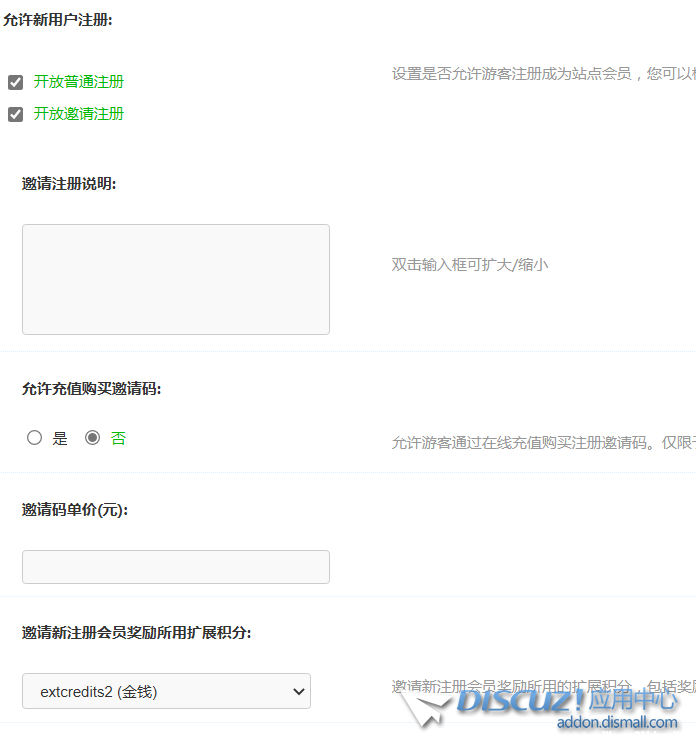The height and width of the screenshot is (748, 696).
Task: Click the arrow on the extcredits2 select box
Action: click(x=296, y=691)
